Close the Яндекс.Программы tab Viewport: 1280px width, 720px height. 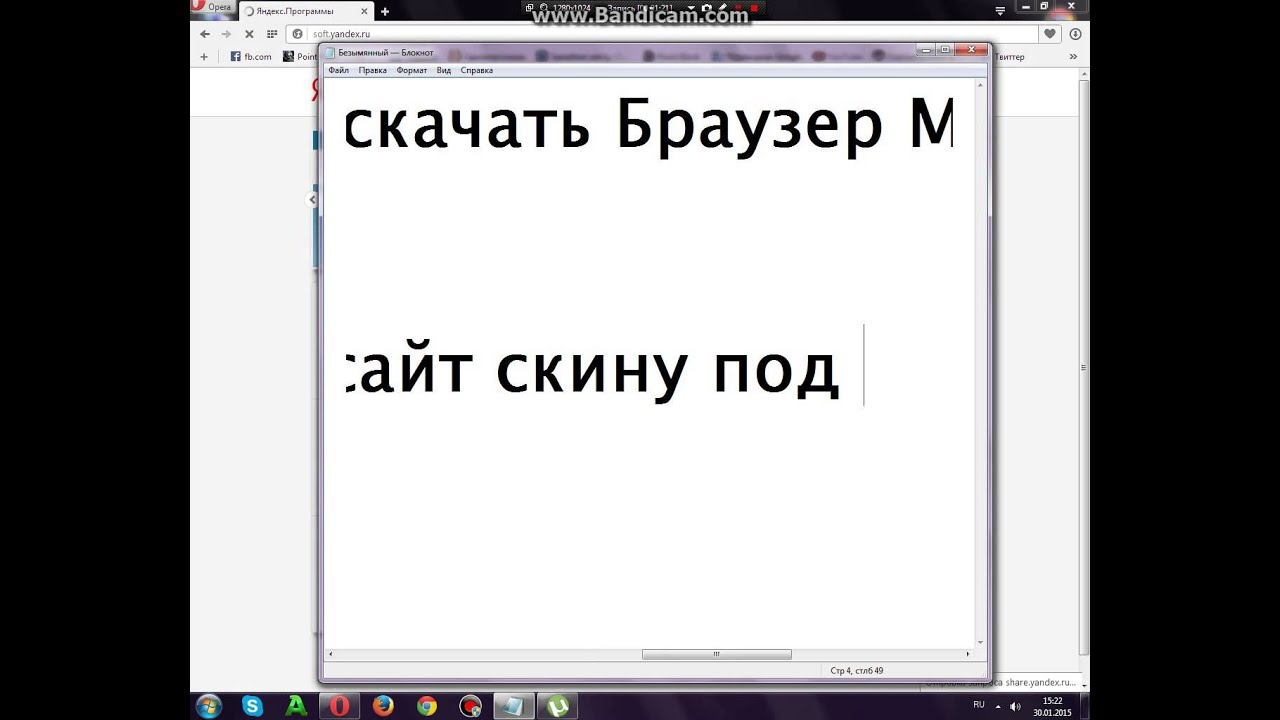coord(364,11)
